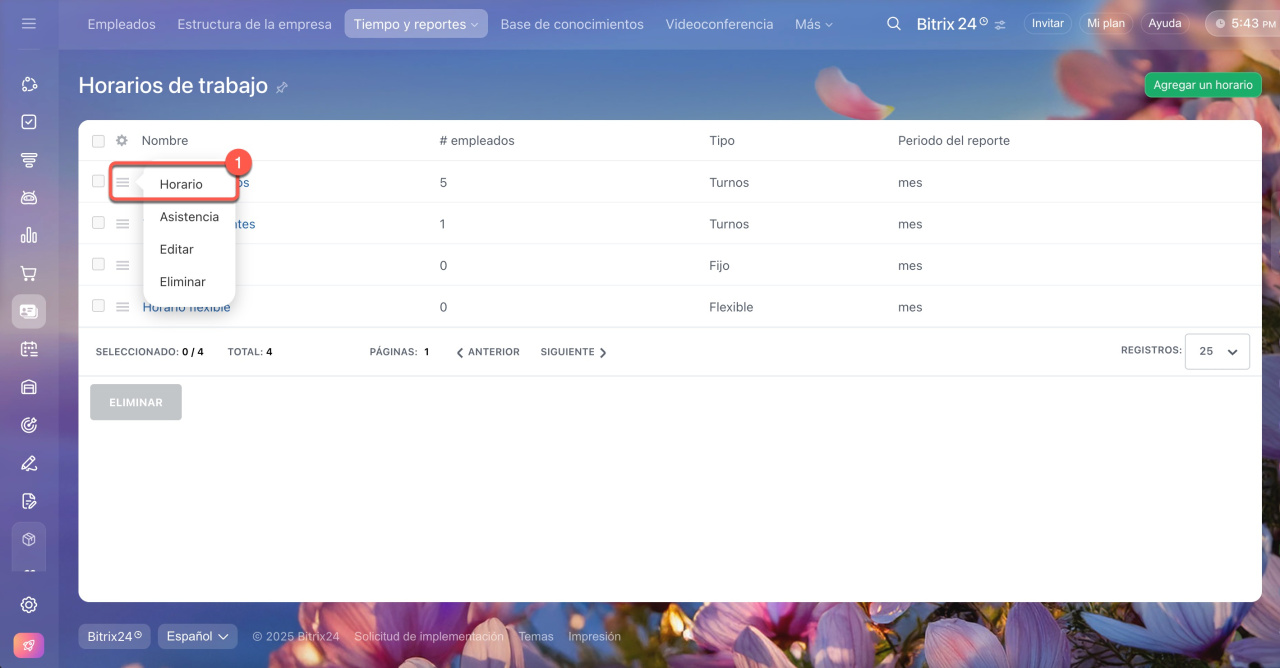Open the calendar icon in the left sidebar
1280x668 pixels.
click(x=29, y=349)
